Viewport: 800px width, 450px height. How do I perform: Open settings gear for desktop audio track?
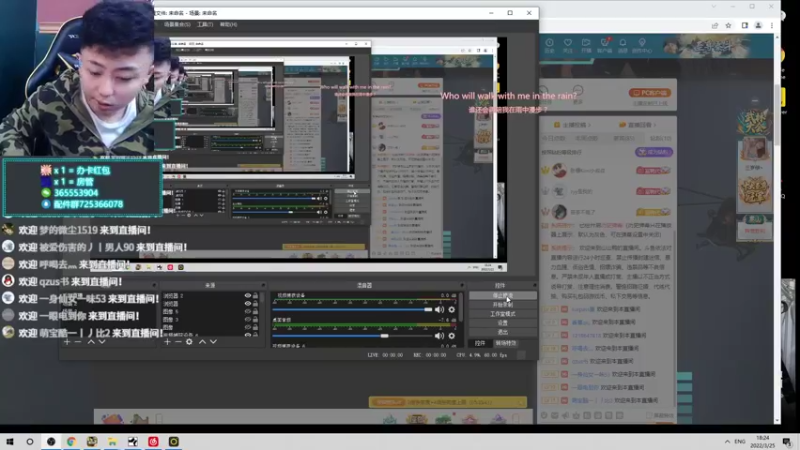coord(452,336)
